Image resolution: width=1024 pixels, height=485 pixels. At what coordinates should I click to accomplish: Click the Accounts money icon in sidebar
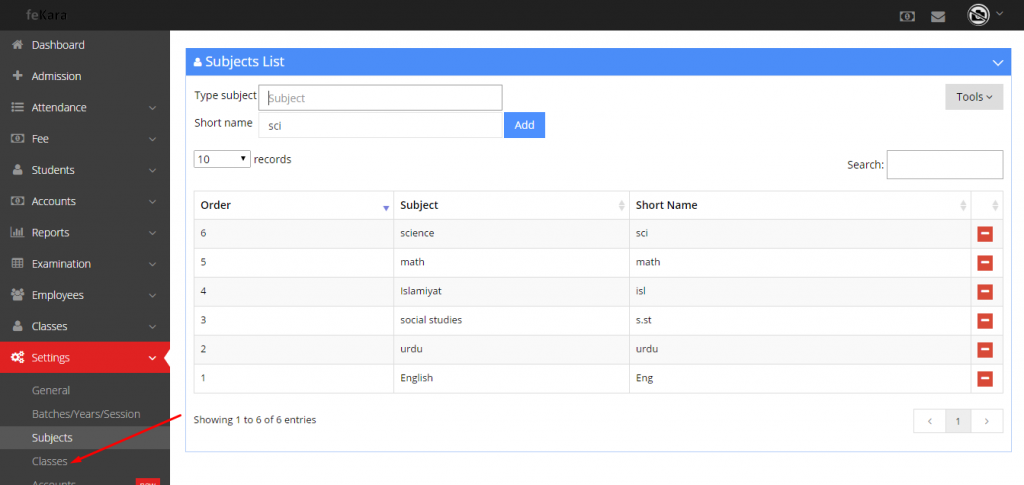pyautogui.click(x=18, y=201)
